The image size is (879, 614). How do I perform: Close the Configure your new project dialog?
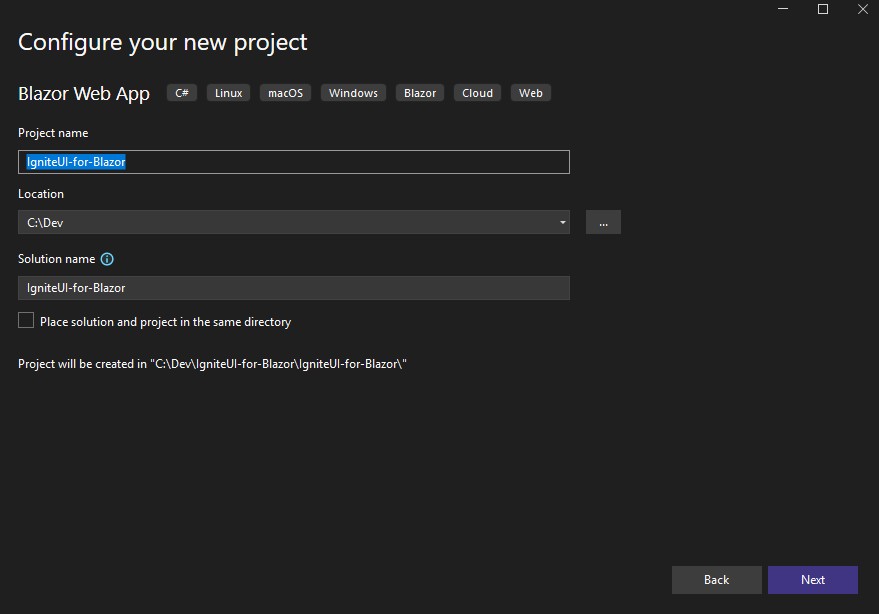(x=862, y=10)
